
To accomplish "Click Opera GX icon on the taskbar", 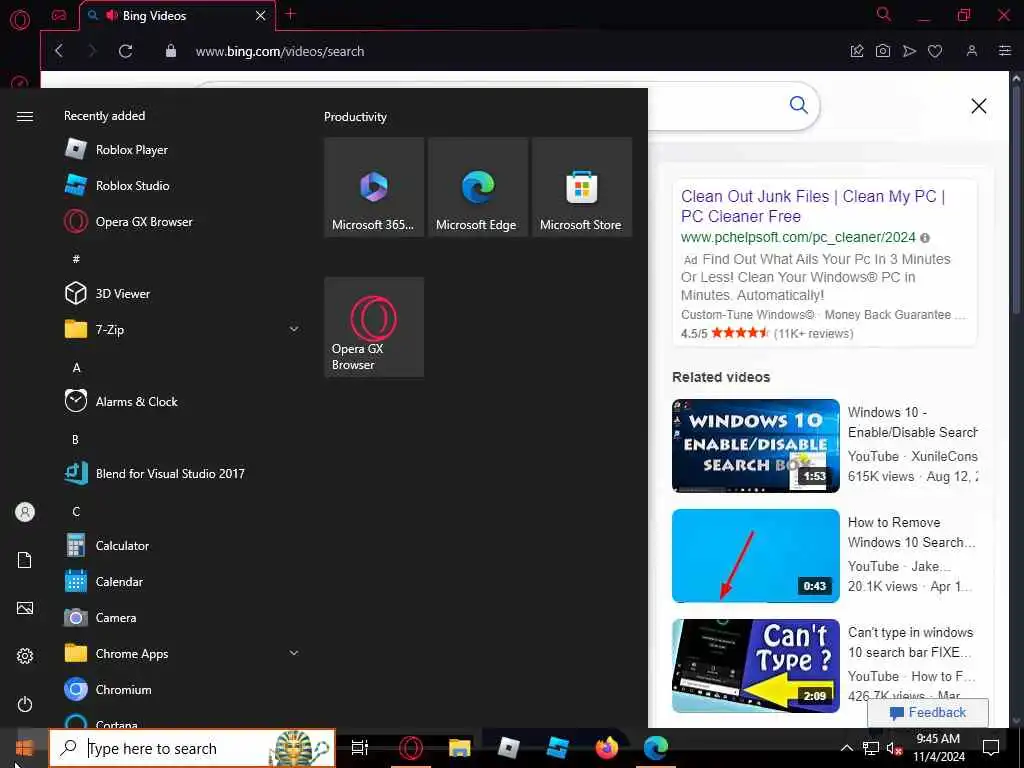I will coord(411,748).
